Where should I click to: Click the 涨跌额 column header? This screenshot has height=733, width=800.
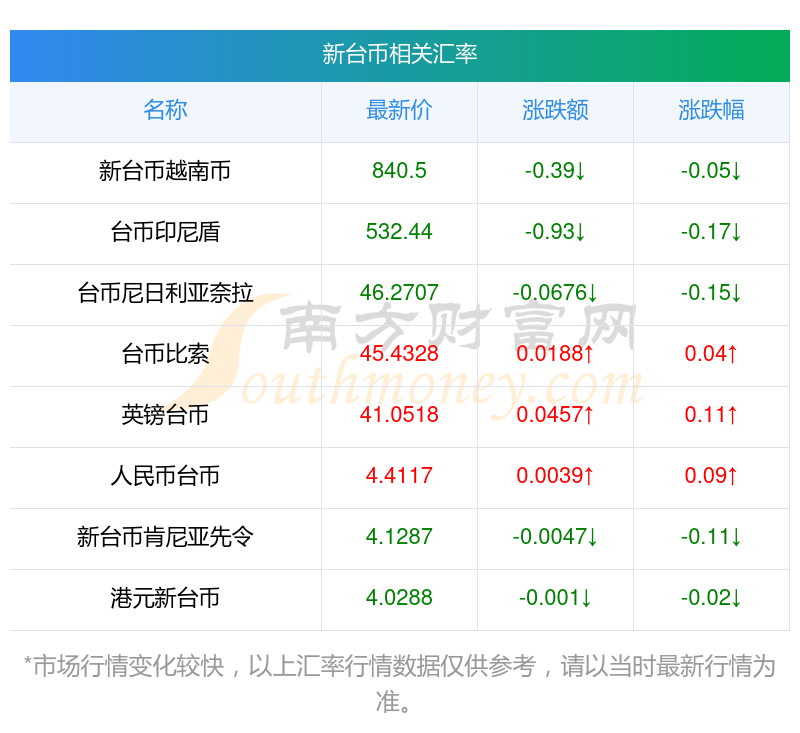[x=555, y=110]
